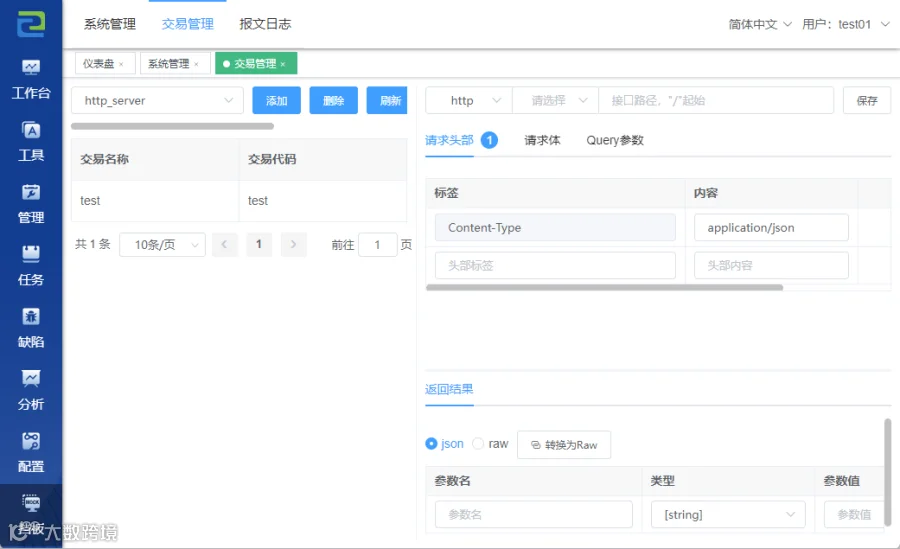The width and height of the screenshot is (900, 549).
Task: Click the 刷新 button
Action: tap(387, 100)
